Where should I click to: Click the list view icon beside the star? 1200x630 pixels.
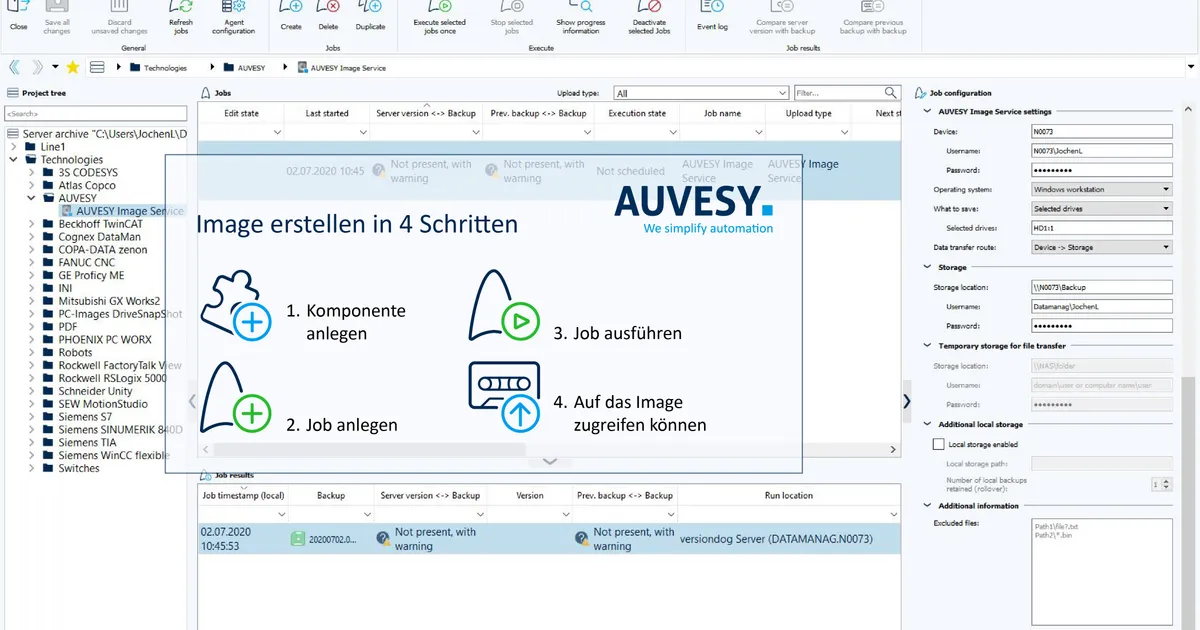(x=97, y=68)
